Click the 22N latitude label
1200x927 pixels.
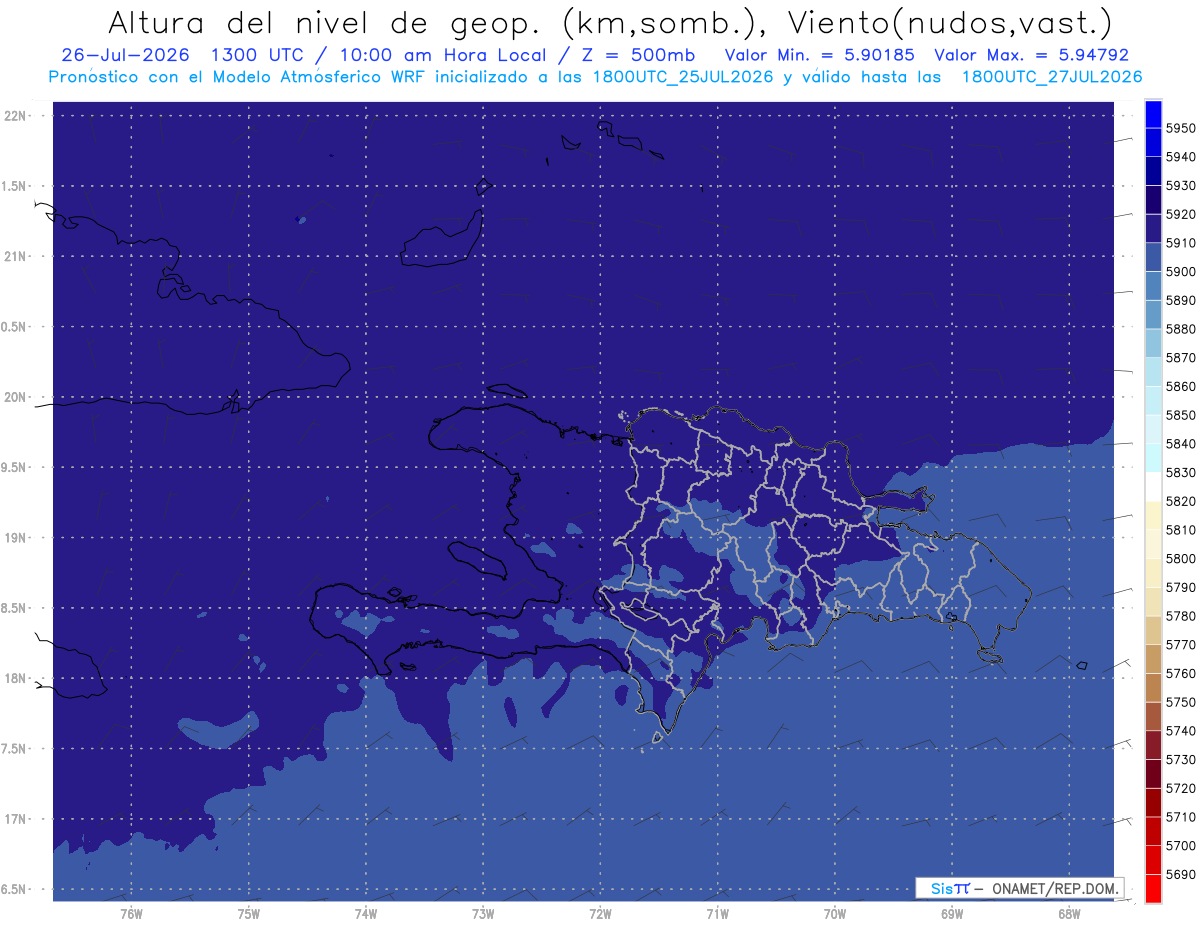click(15, 116)
